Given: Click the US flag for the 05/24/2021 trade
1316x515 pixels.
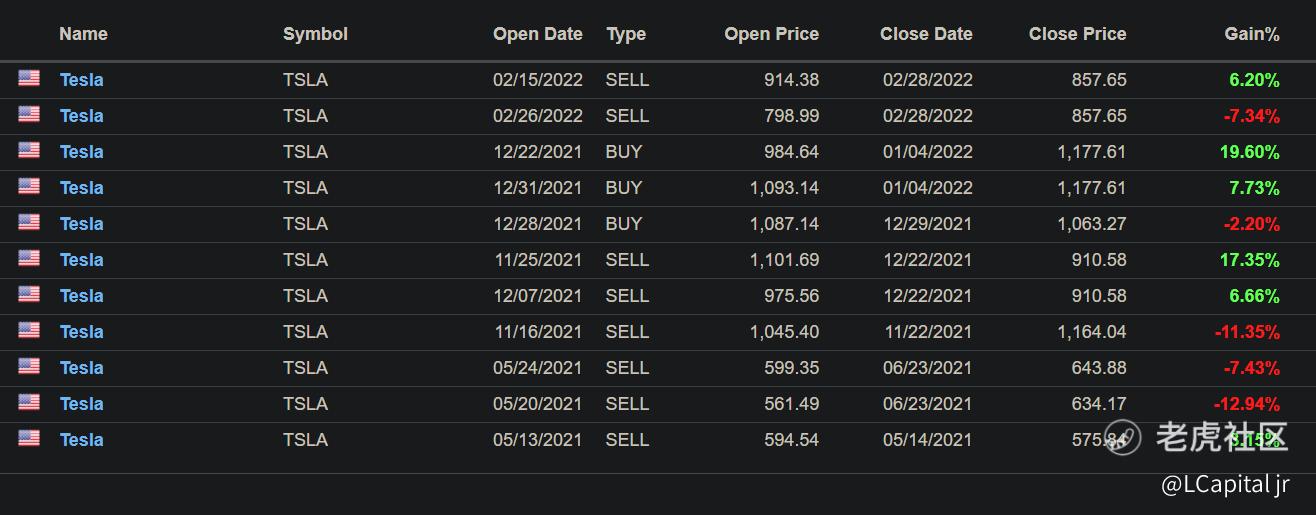Looking at the screenshot, I should click(x=29, y=366).
